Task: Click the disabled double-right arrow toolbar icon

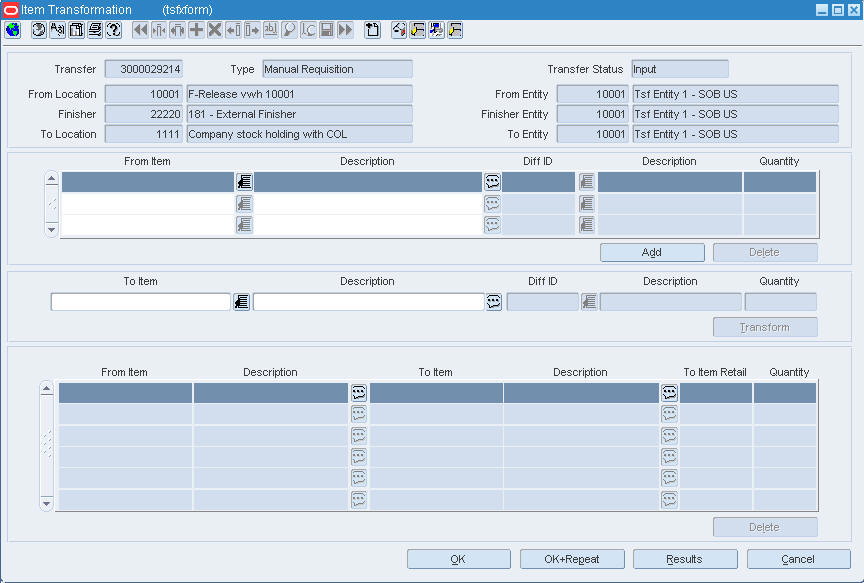Action: click(345, 30)
